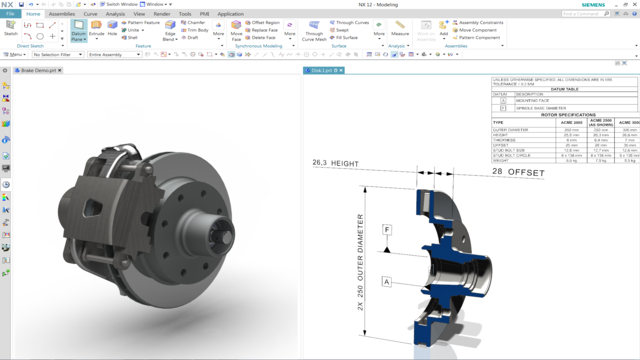The image size is (640, 360).
Task: Open the Menu dropdown button
Action: click(15, 54)
